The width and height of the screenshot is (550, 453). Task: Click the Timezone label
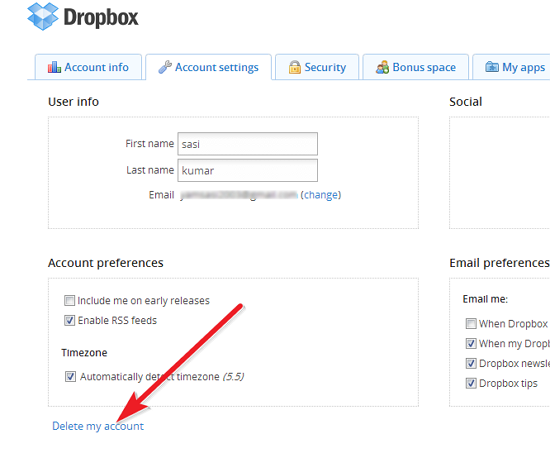click(x=84, y=353)
